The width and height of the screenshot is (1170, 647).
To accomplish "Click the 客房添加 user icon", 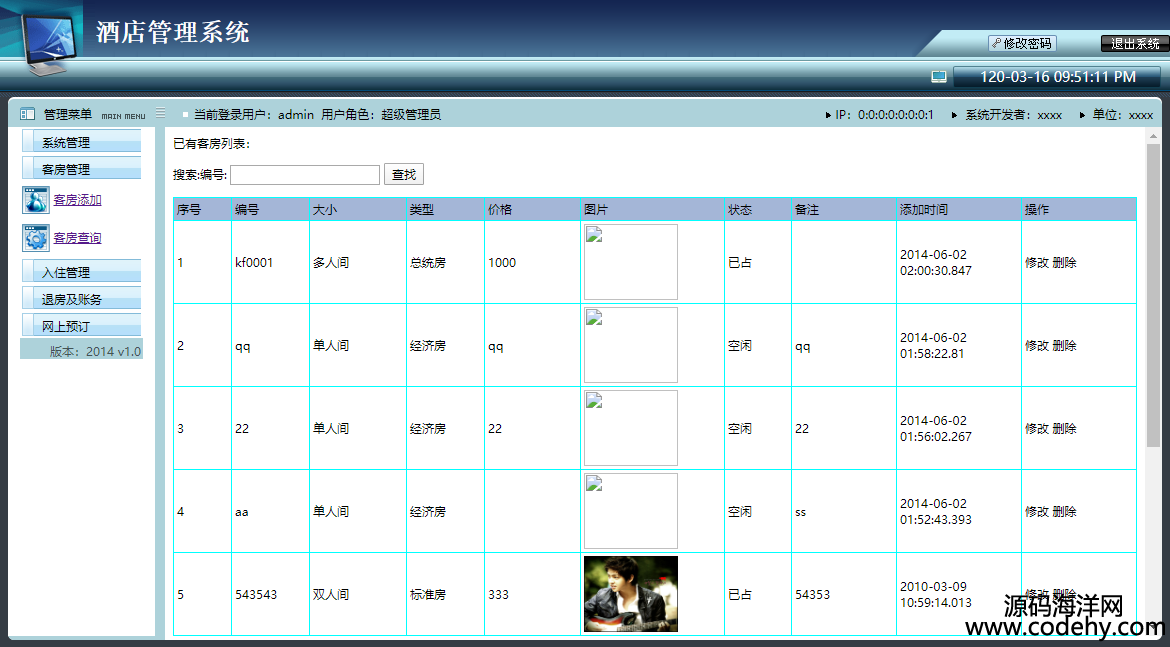I will 36,200.
